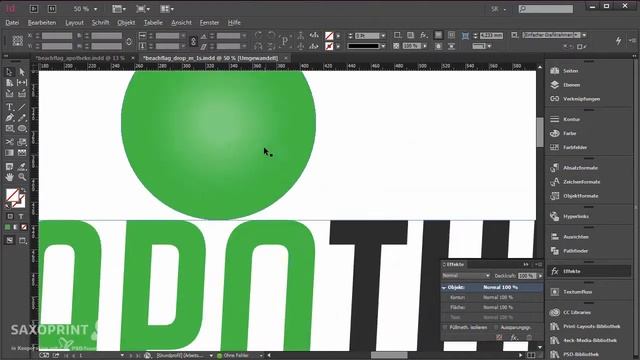The image size is (640, 360).
Task: Collapse the Objekt row in Effekte
Action: (444, 288)
